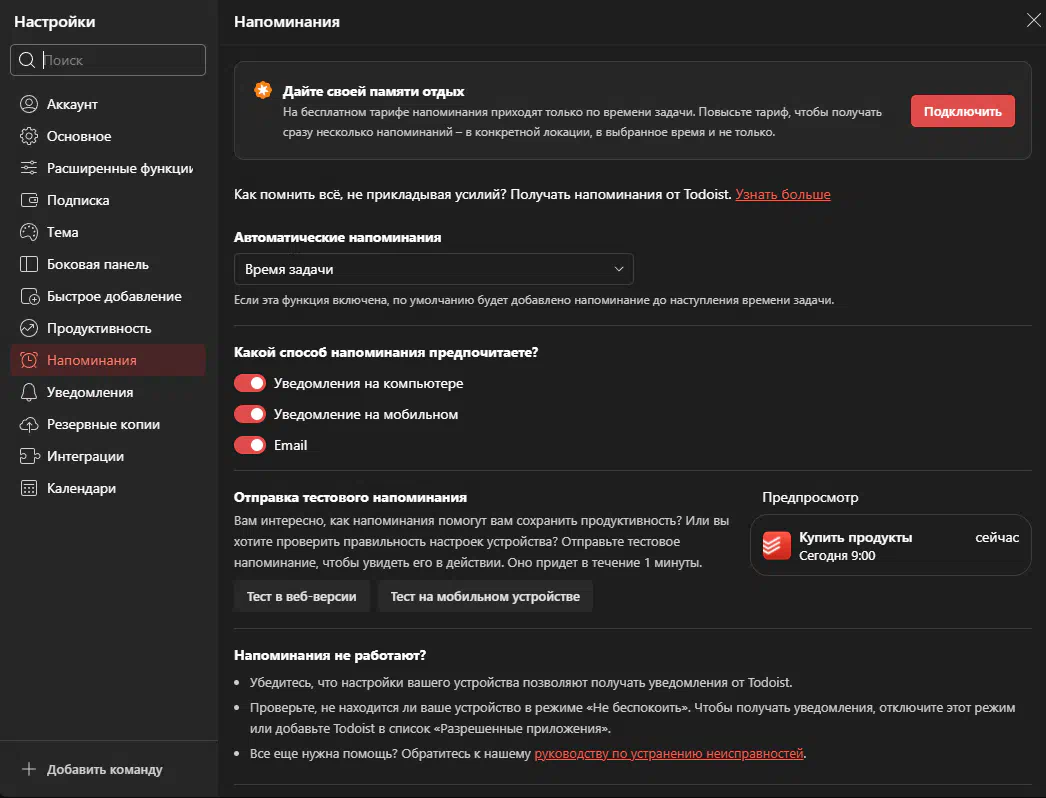Open the Автоматические напоминания dropdown
Screen dimensions: 1046x798
[434, 269]
